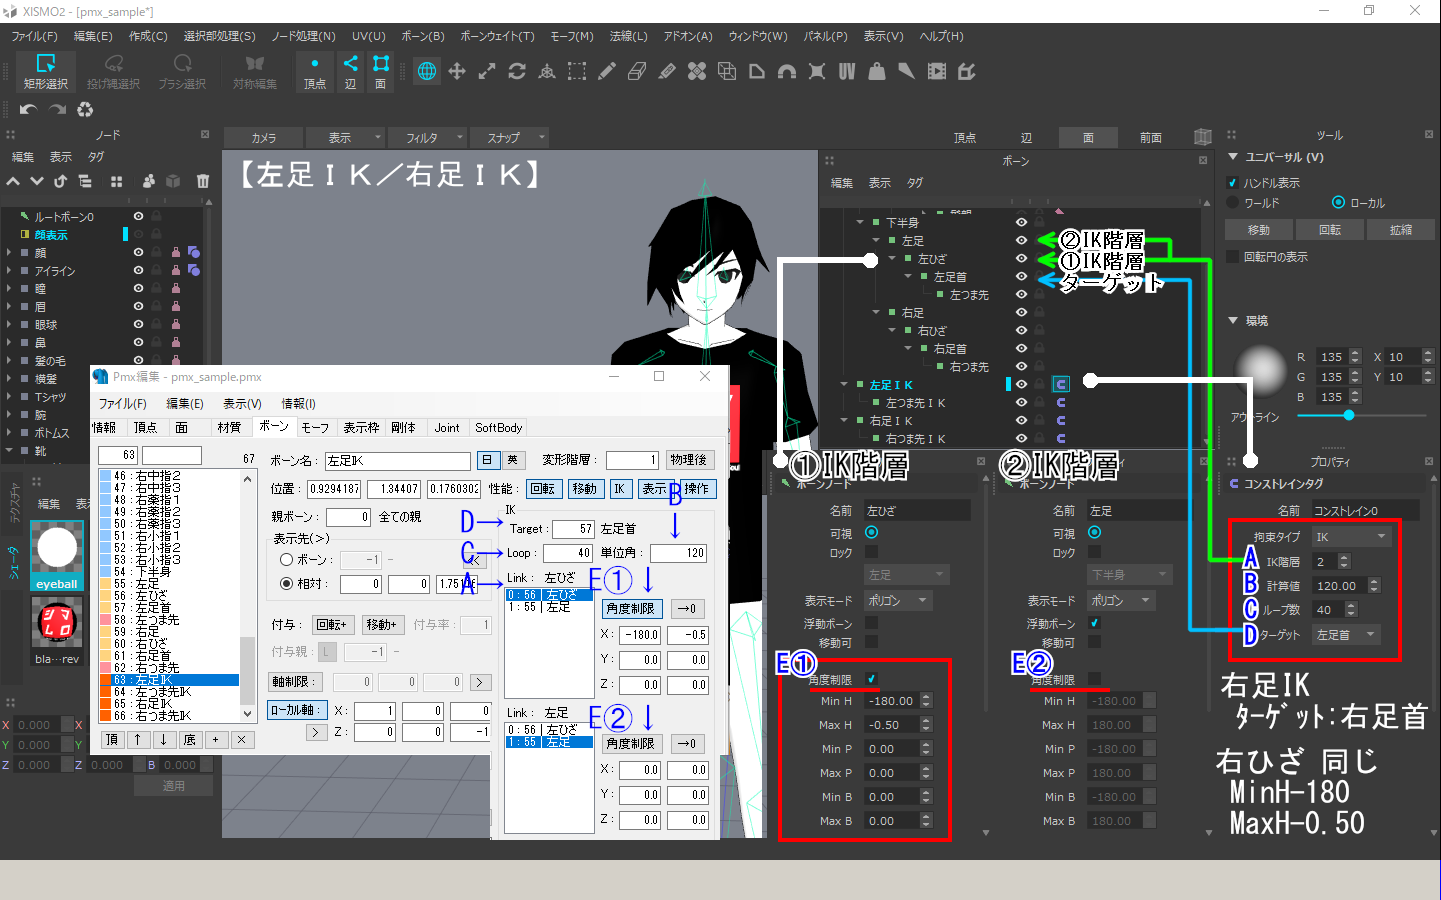
Task: Switch to 頂点 vertex mode in the toolbar
Action: pyautogui.click(x=315, y=72)
